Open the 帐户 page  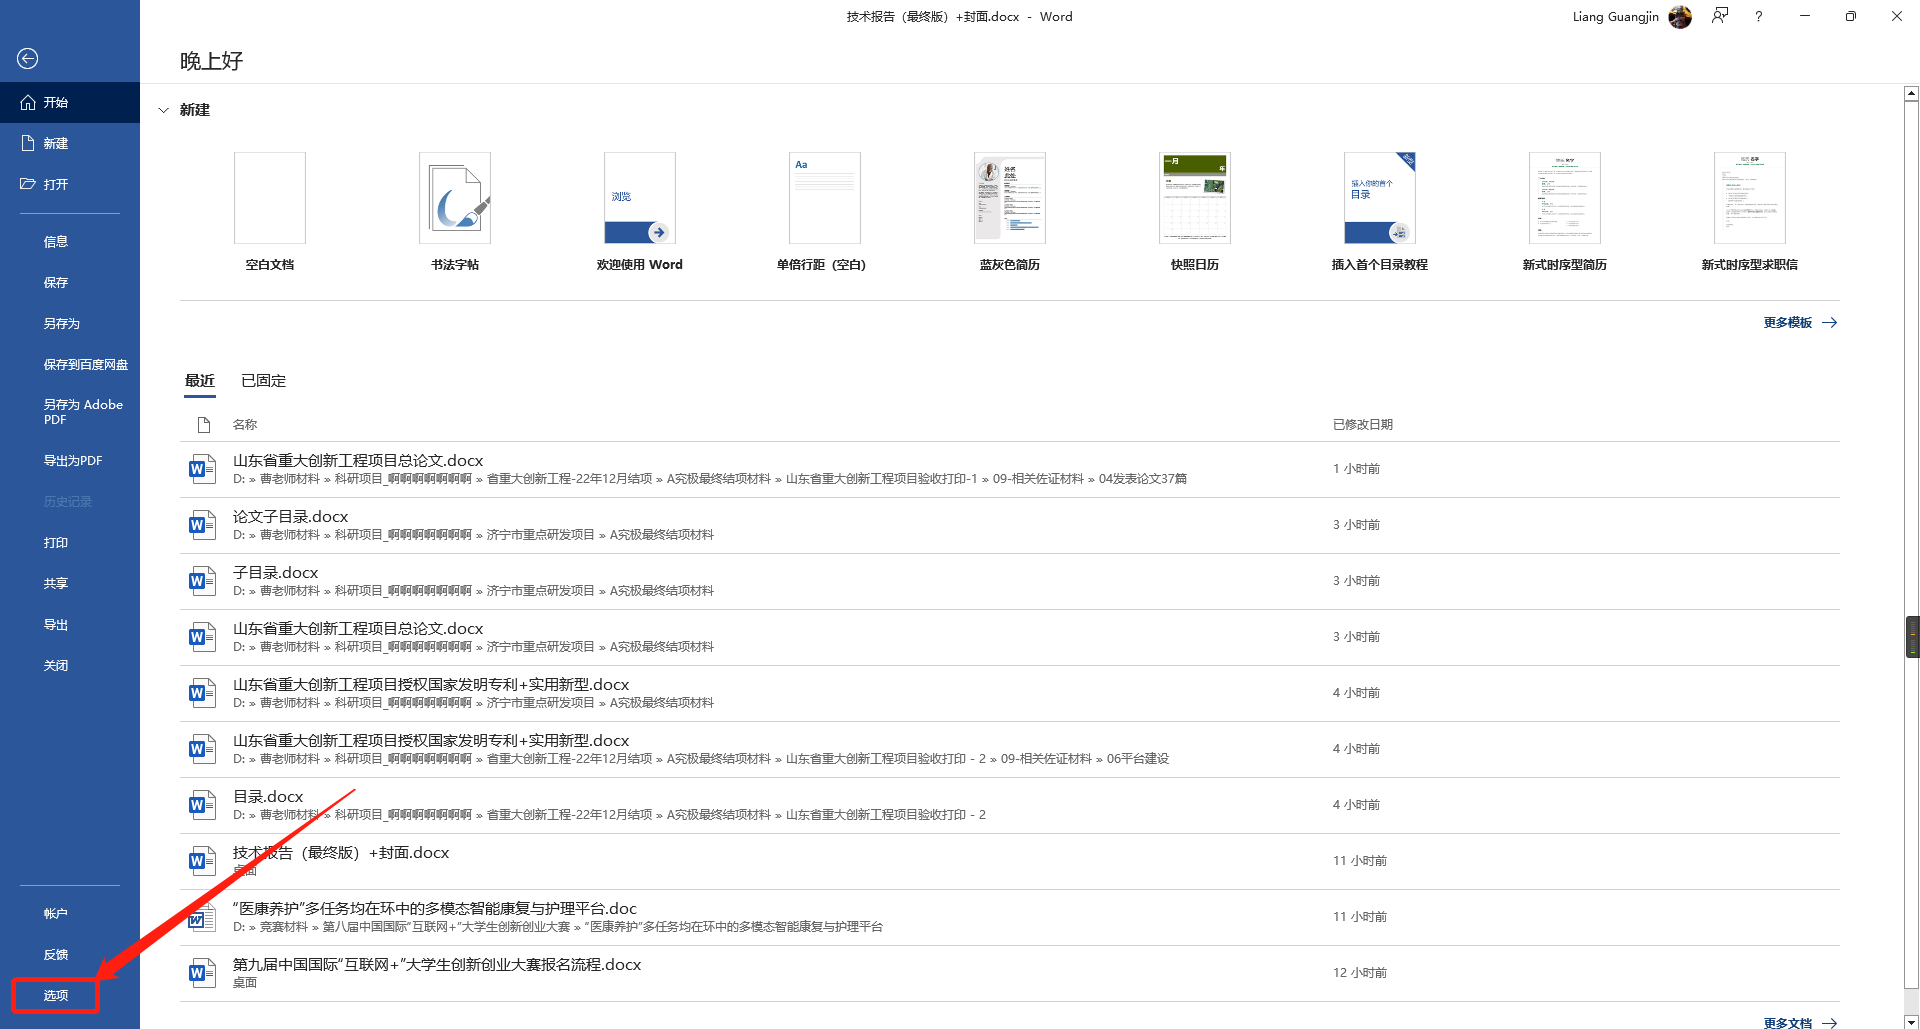[70, 913]
